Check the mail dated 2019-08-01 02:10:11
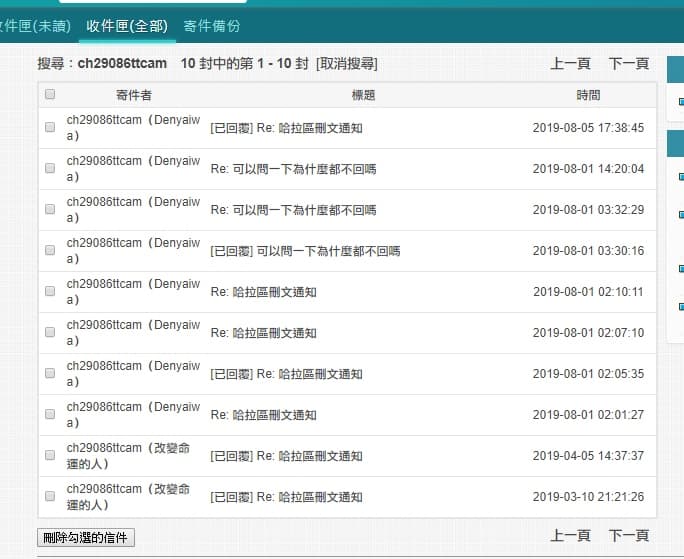The height and width of the screenshot is (559, 684). [x=50, y=291]
